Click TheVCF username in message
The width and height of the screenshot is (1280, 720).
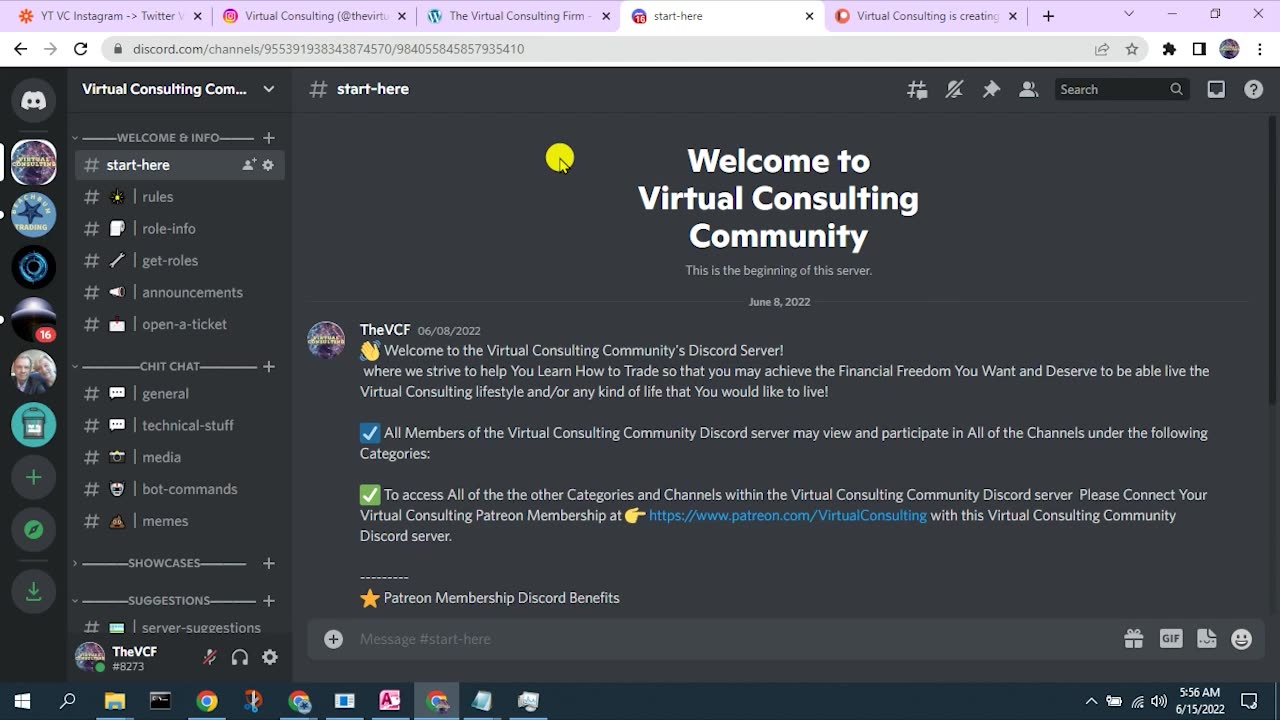[x=385, y=330]
